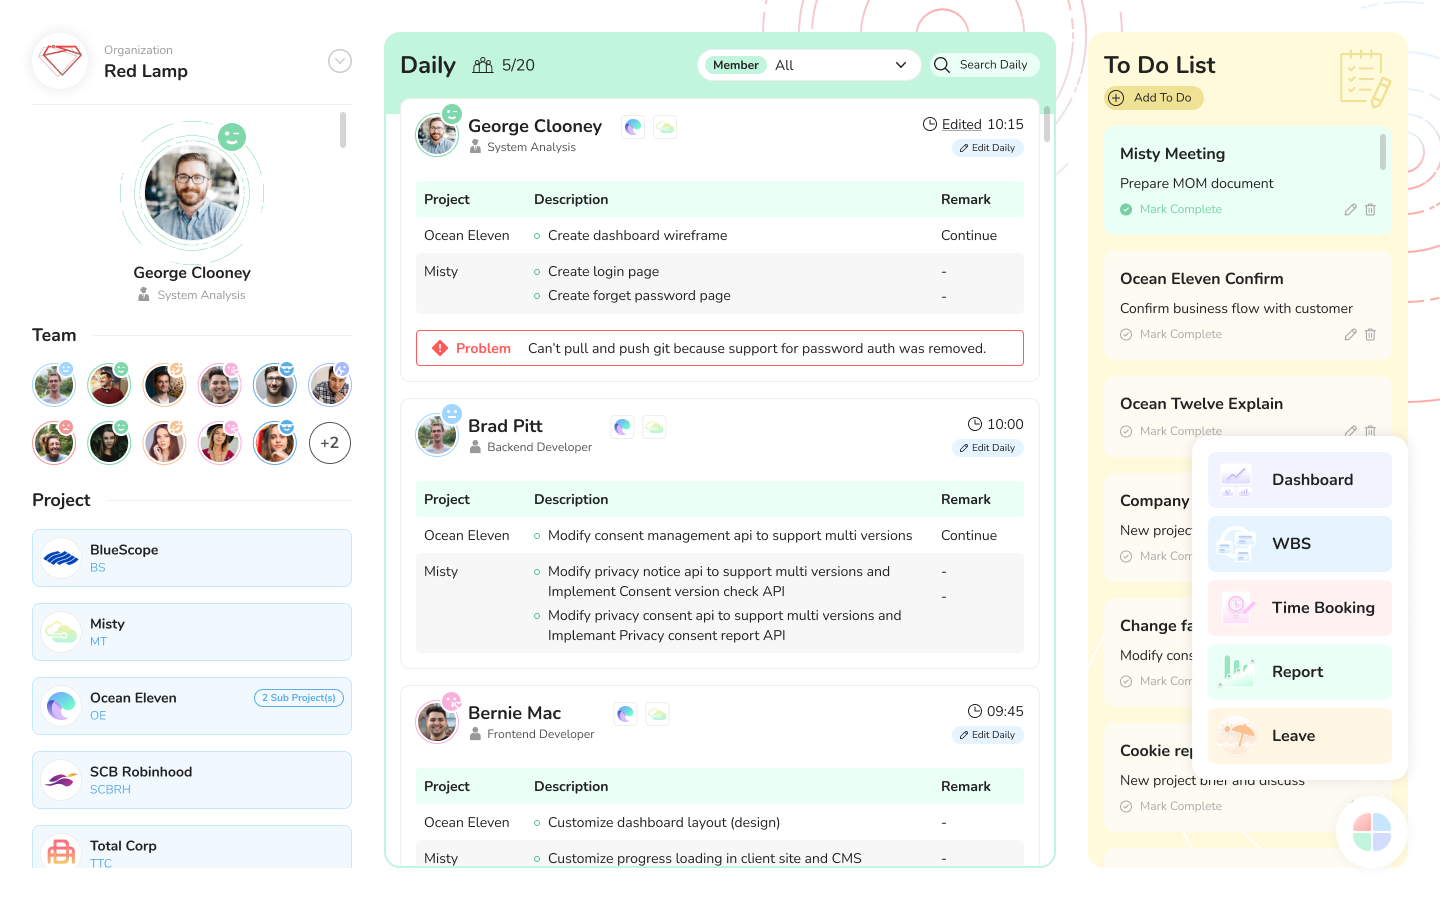Click the To Do List scrollbar

pos(1383,153)
